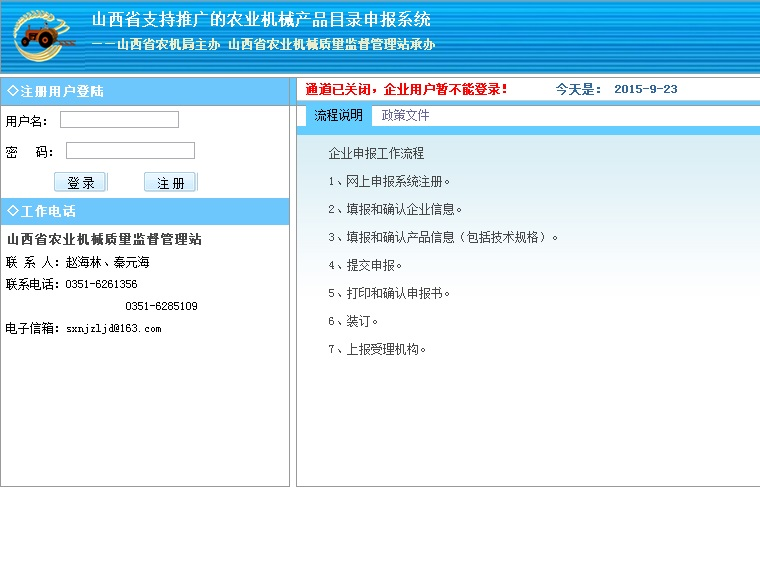Click the 登录 button

tap(80, 182)
